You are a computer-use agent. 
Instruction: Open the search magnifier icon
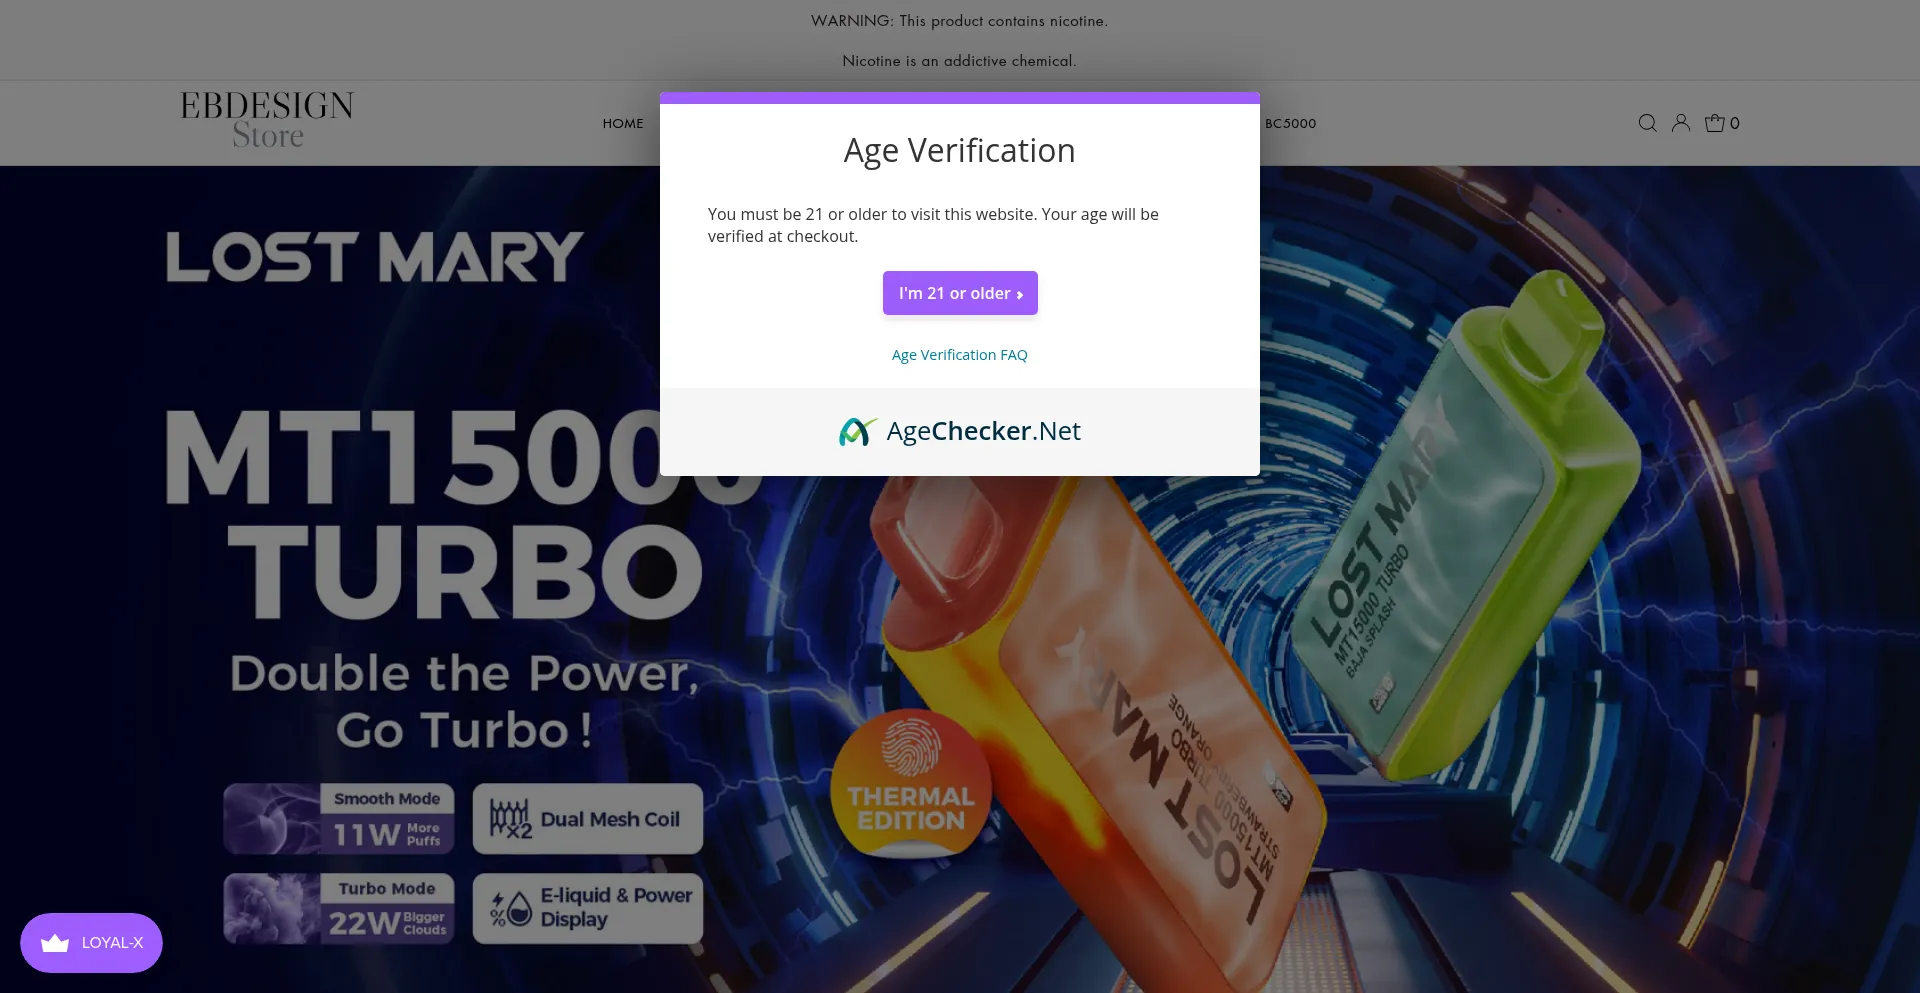[x=1647, y=123]
